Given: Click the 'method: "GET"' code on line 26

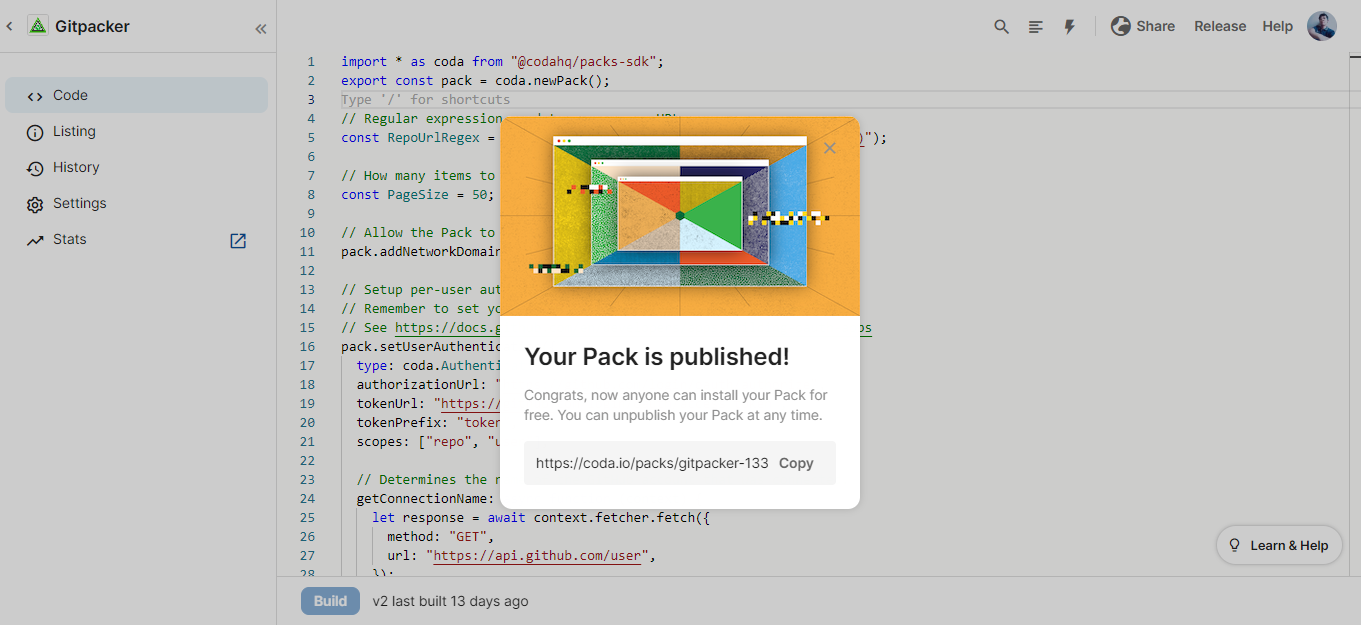Looking at the screenshot, I should tap(441, 536).
